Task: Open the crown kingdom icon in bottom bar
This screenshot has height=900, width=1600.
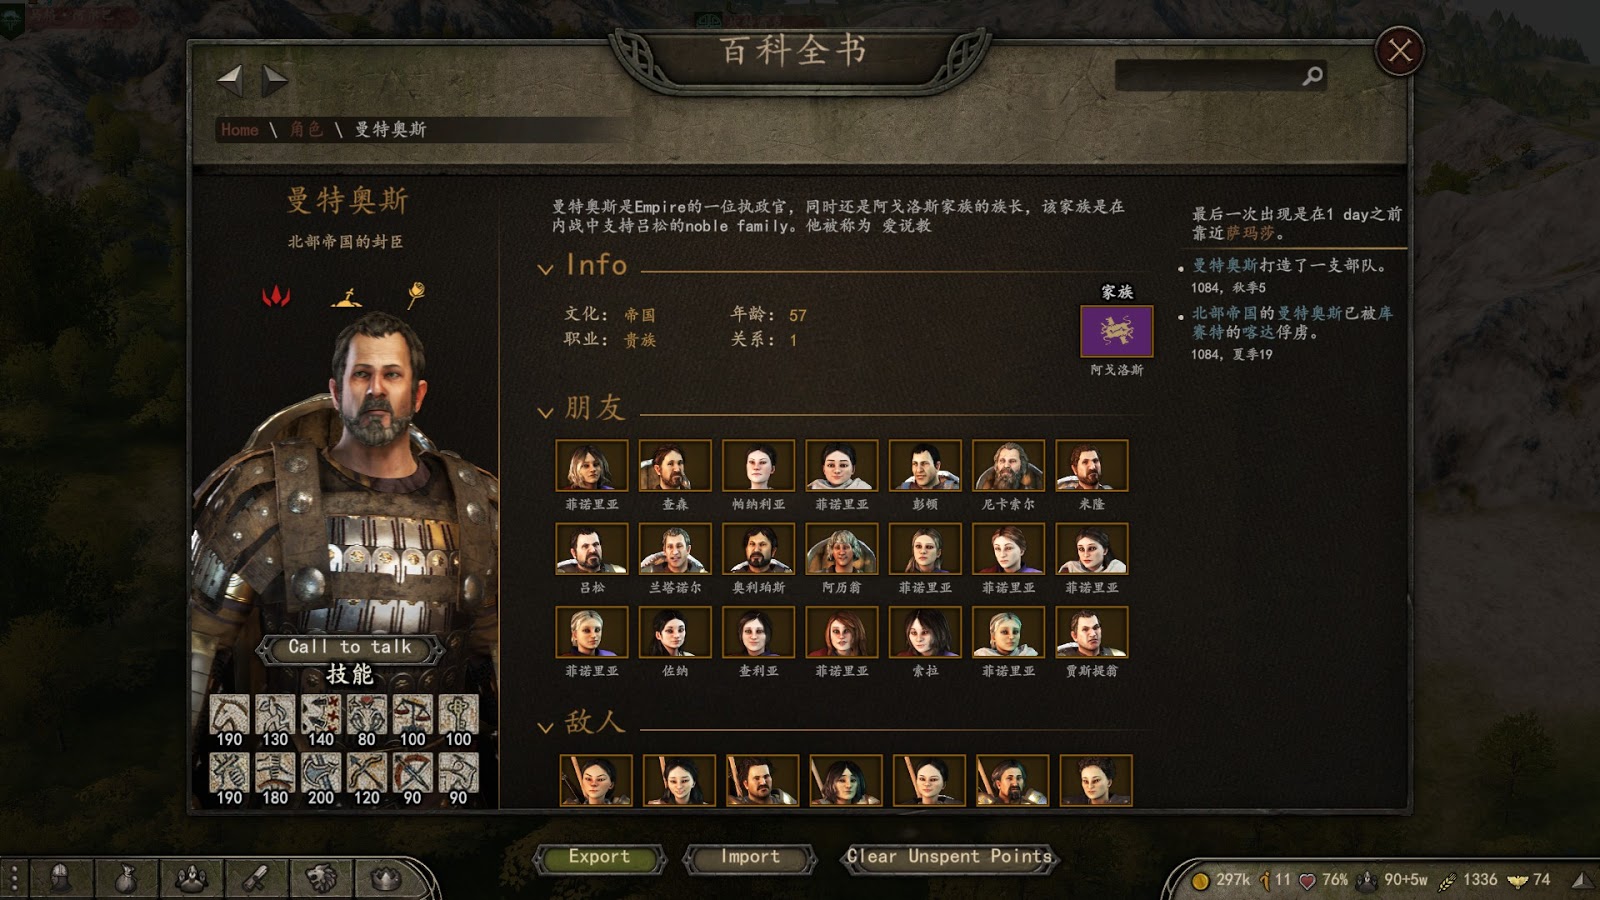Action: 385,878
